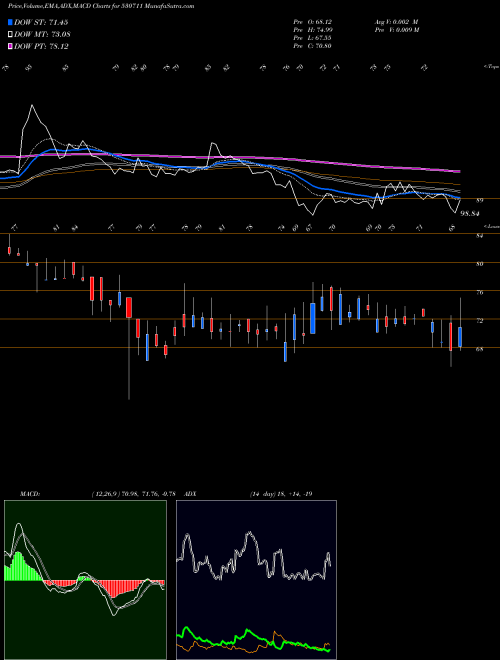Click the 84 price axis label
This screenshot has height=660, width=500.
479,236
